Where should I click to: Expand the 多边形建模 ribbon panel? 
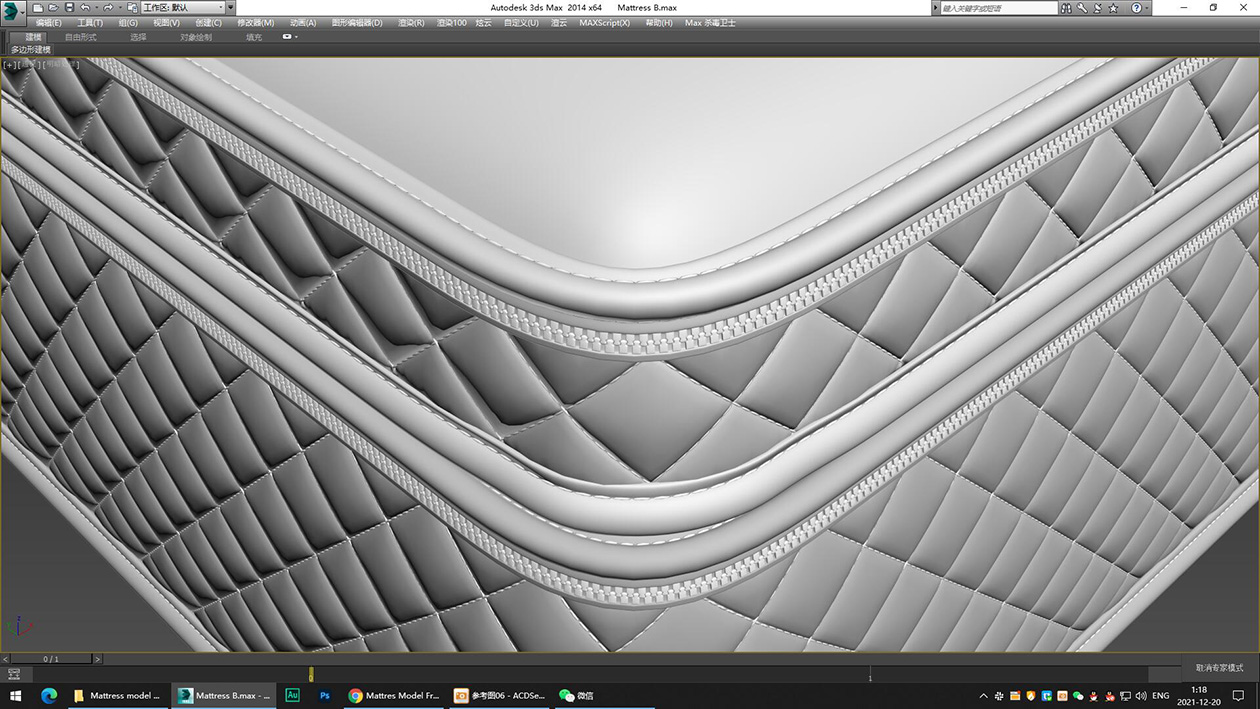(x=31, y=49)
